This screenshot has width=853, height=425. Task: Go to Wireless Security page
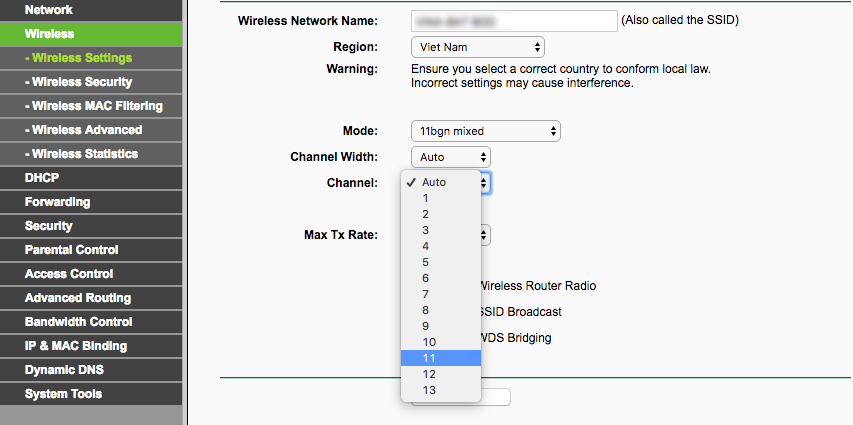(81, 82)
